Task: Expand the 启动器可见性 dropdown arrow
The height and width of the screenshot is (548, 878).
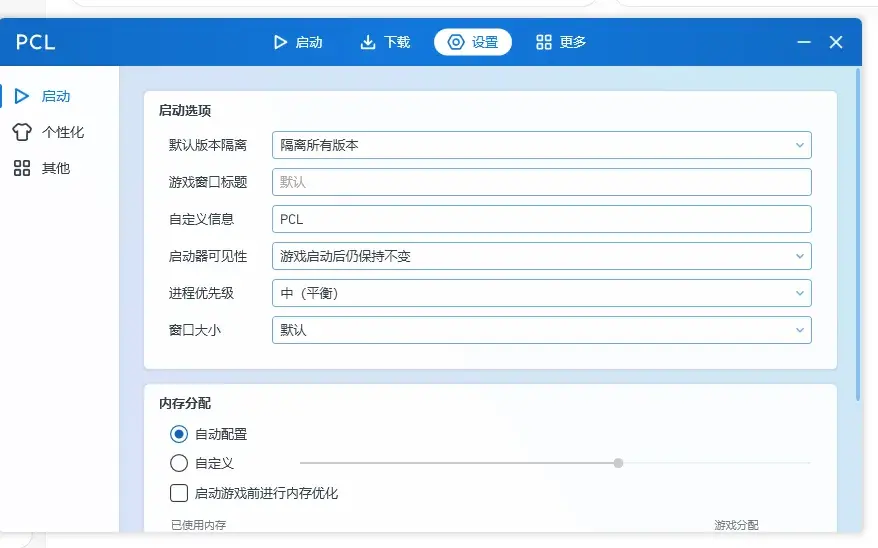Action: [800, 256]
